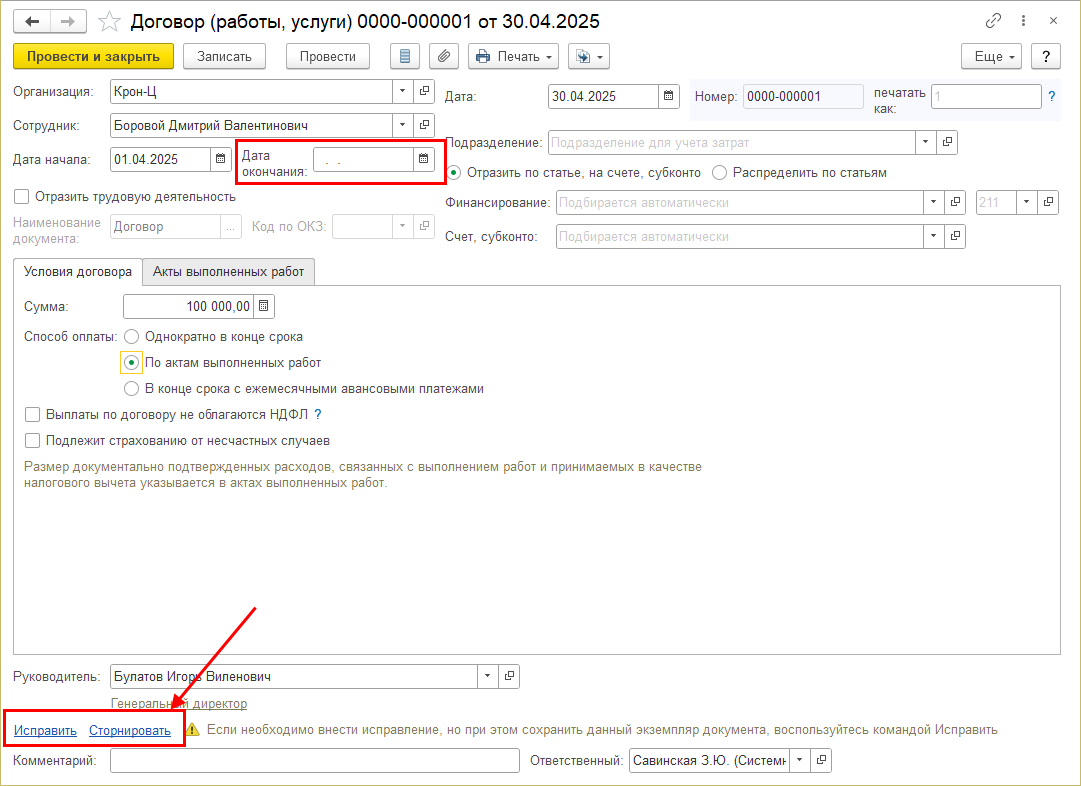Viewport: 1081px width, 786px height.
Task: Expand the Руководитель dropdown list
Action: 487,677
